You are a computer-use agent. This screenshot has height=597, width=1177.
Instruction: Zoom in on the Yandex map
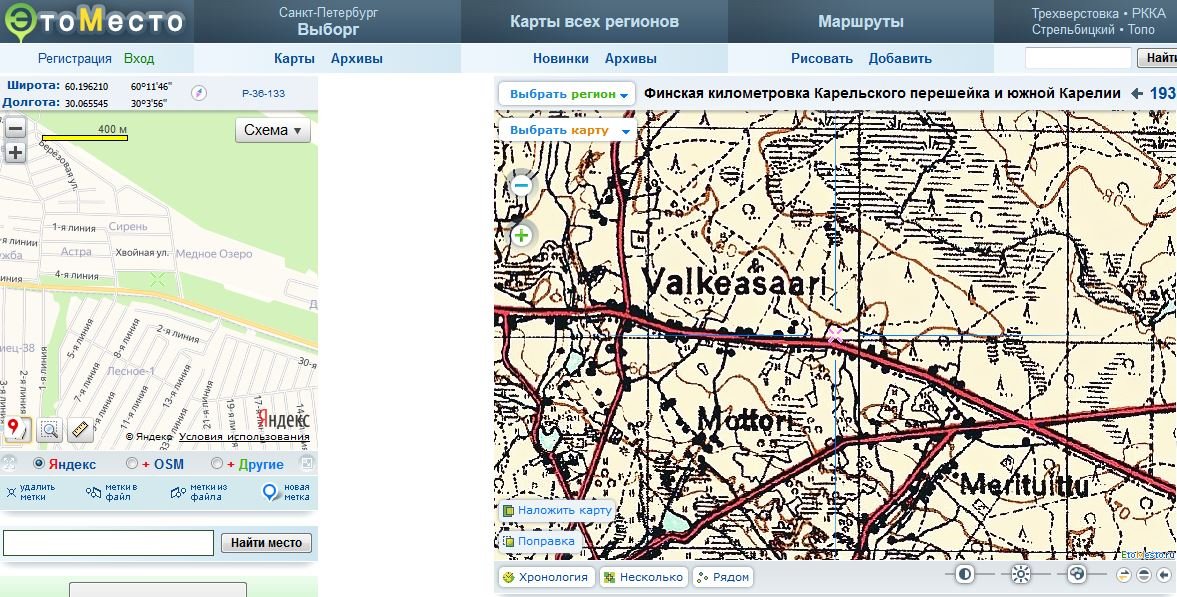click(15, 153)
